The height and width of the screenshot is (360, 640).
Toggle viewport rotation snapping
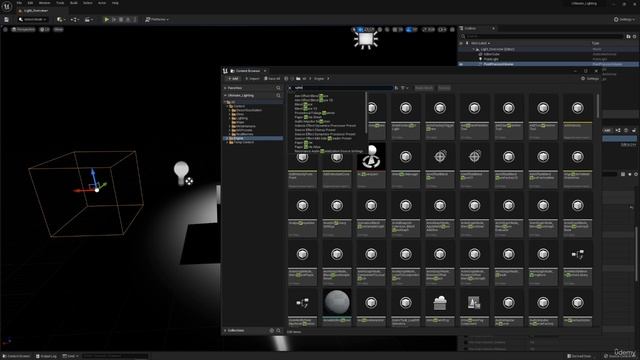click(x=409, y=29)
